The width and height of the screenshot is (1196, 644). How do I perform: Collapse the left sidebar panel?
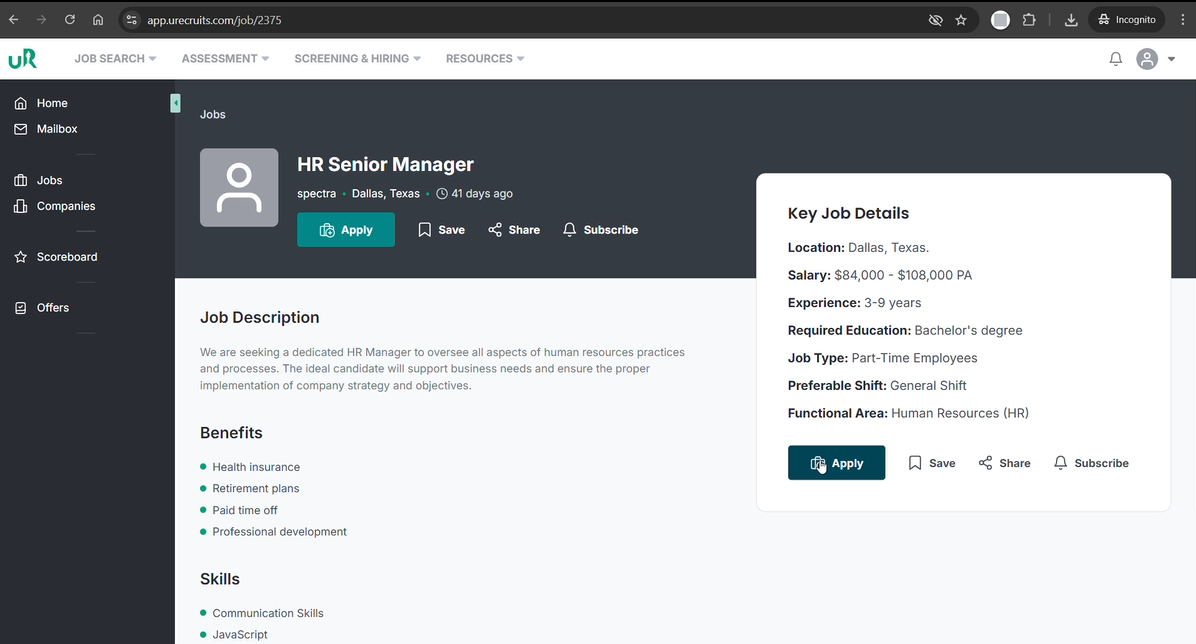(176, 103)
